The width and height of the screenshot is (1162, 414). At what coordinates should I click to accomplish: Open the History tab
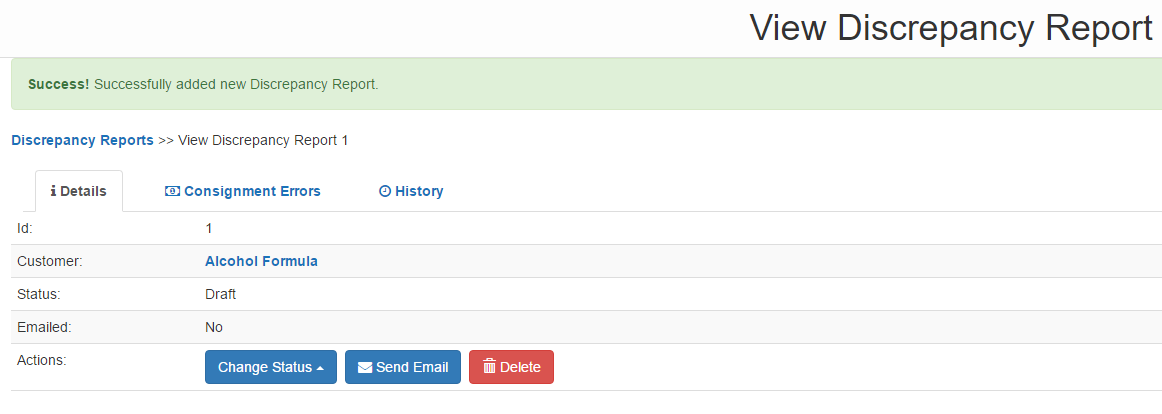[x=419, y=191]
